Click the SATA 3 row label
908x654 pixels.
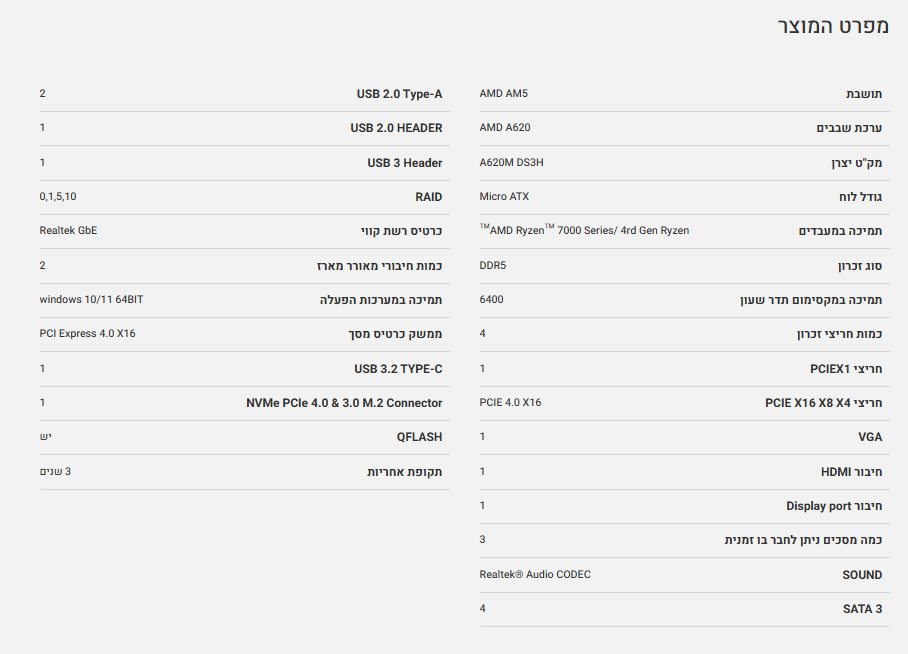[862, 609]
